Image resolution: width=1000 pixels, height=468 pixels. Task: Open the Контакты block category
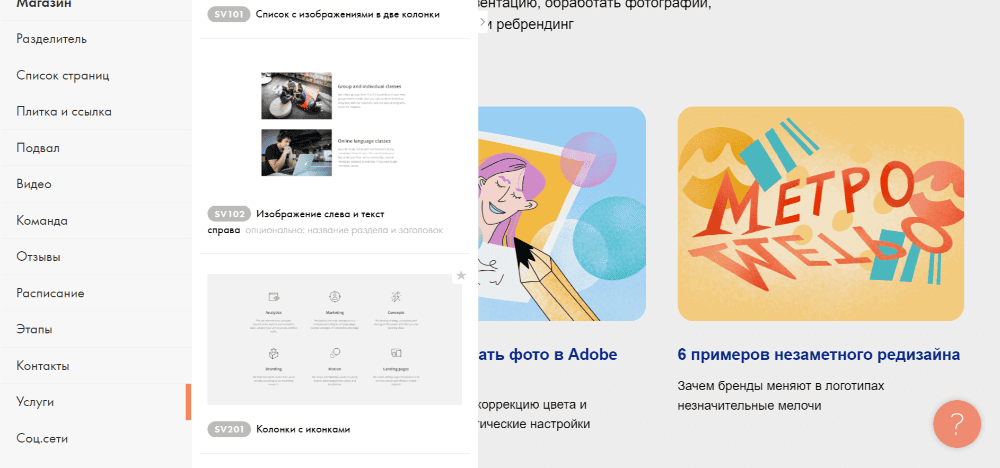[x=96, y=366]
